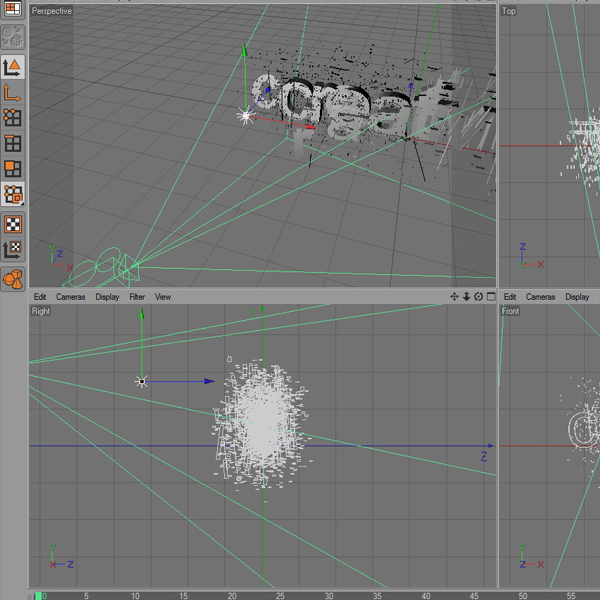Select the light object in Right viewport

142,382
